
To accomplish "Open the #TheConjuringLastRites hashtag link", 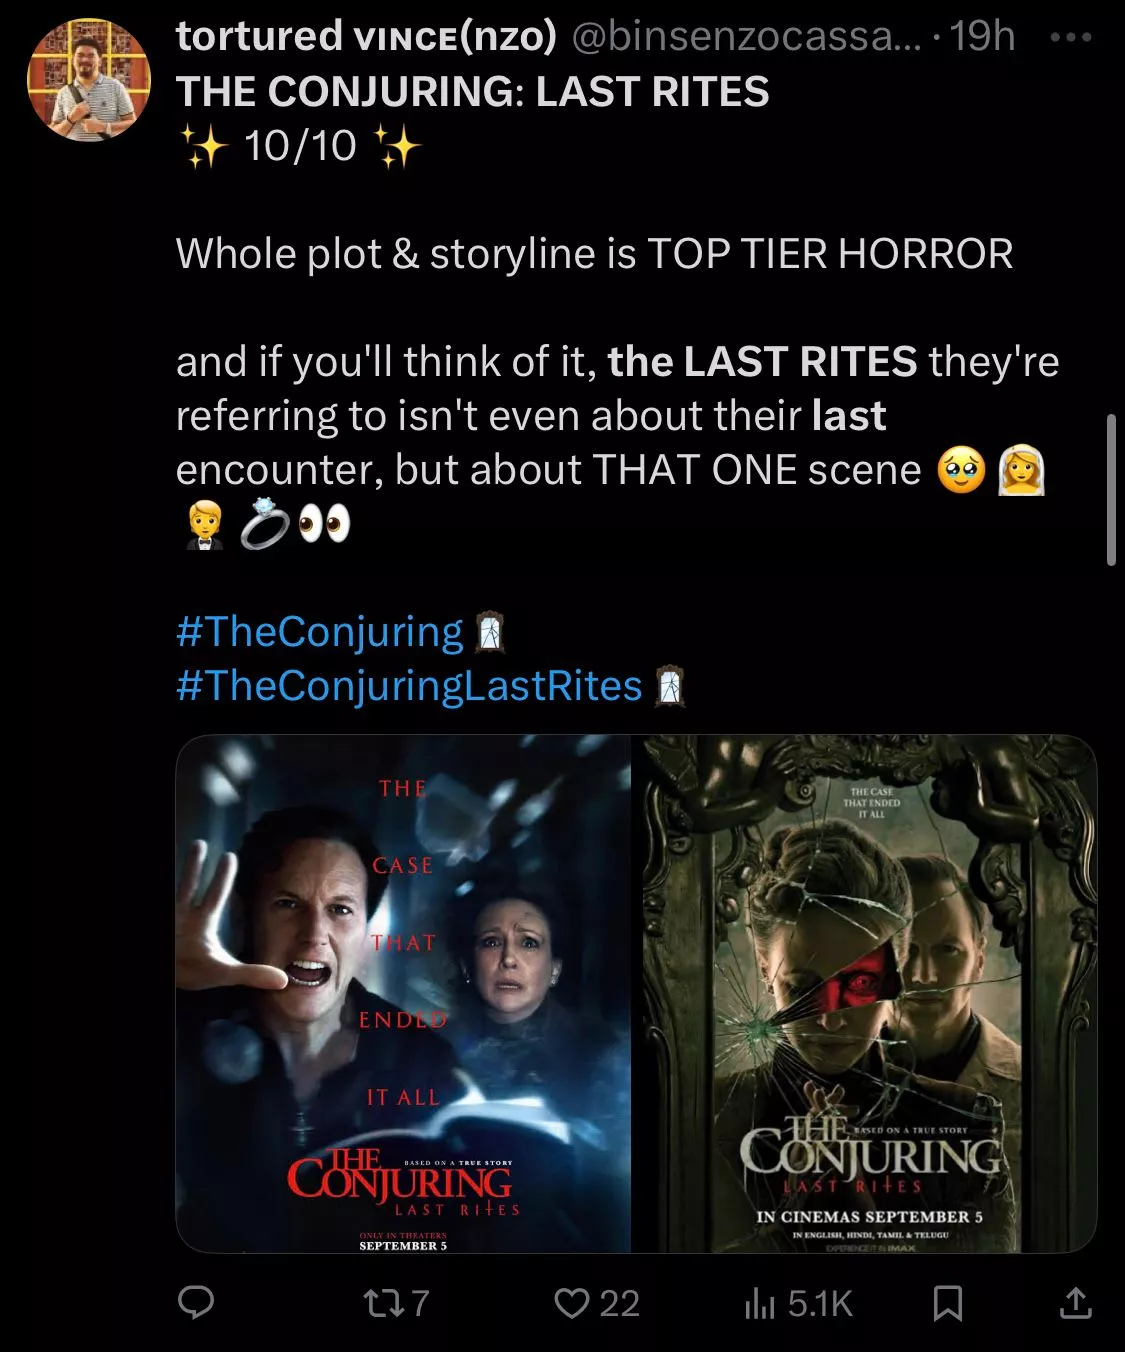I will pyautogui.click(x=409, y=686).
